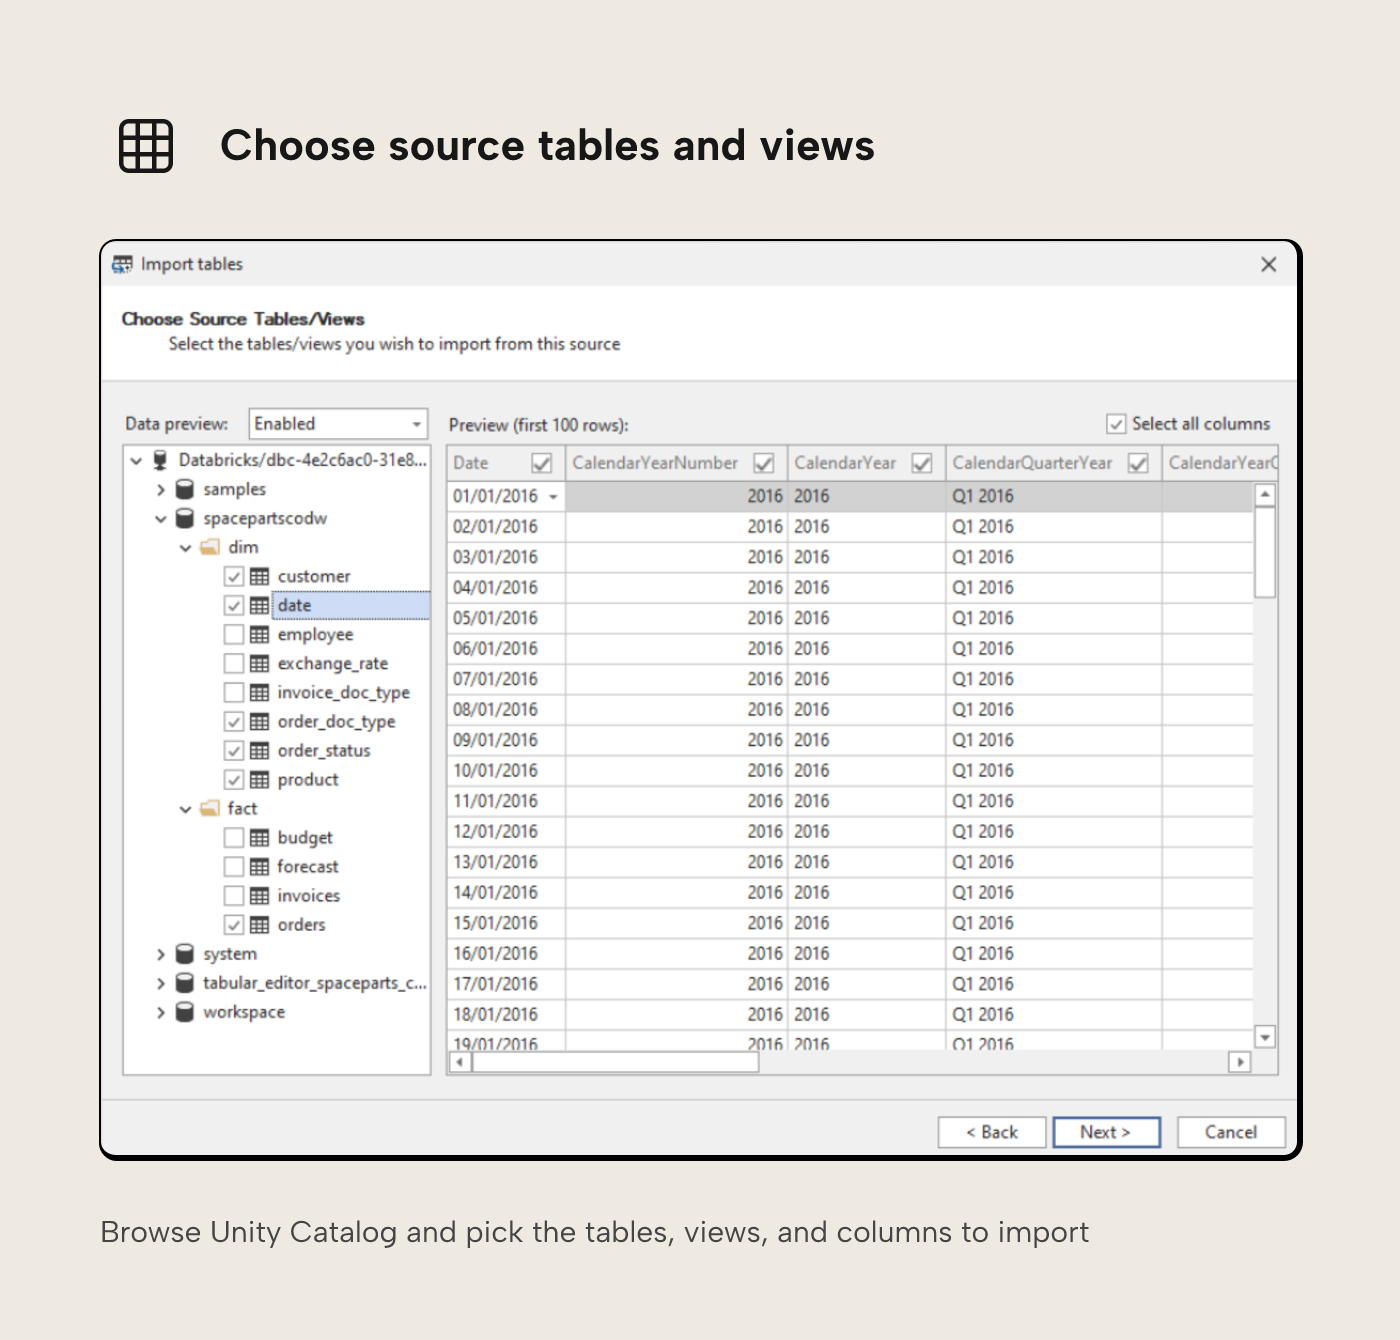Uncheck the CalendarQuarterYear column checkbox

coord(1138,463)
